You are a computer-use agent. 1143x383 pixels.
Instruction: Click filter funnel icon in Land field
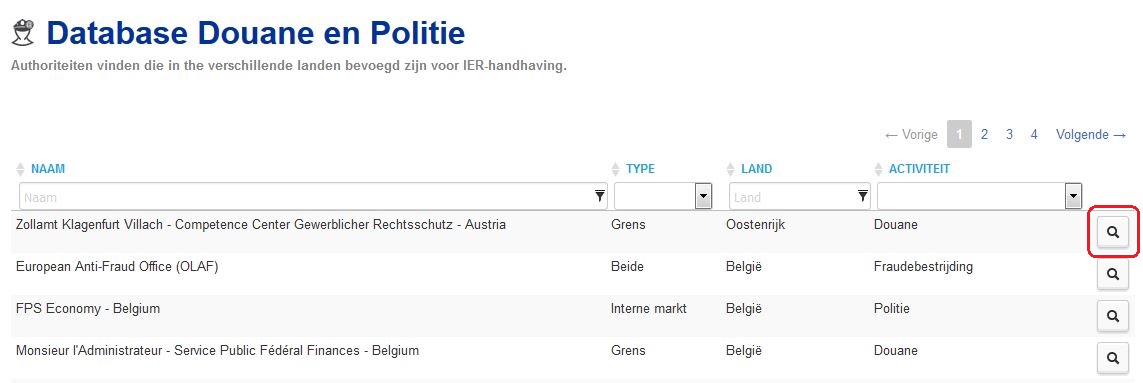click(862, 196)
